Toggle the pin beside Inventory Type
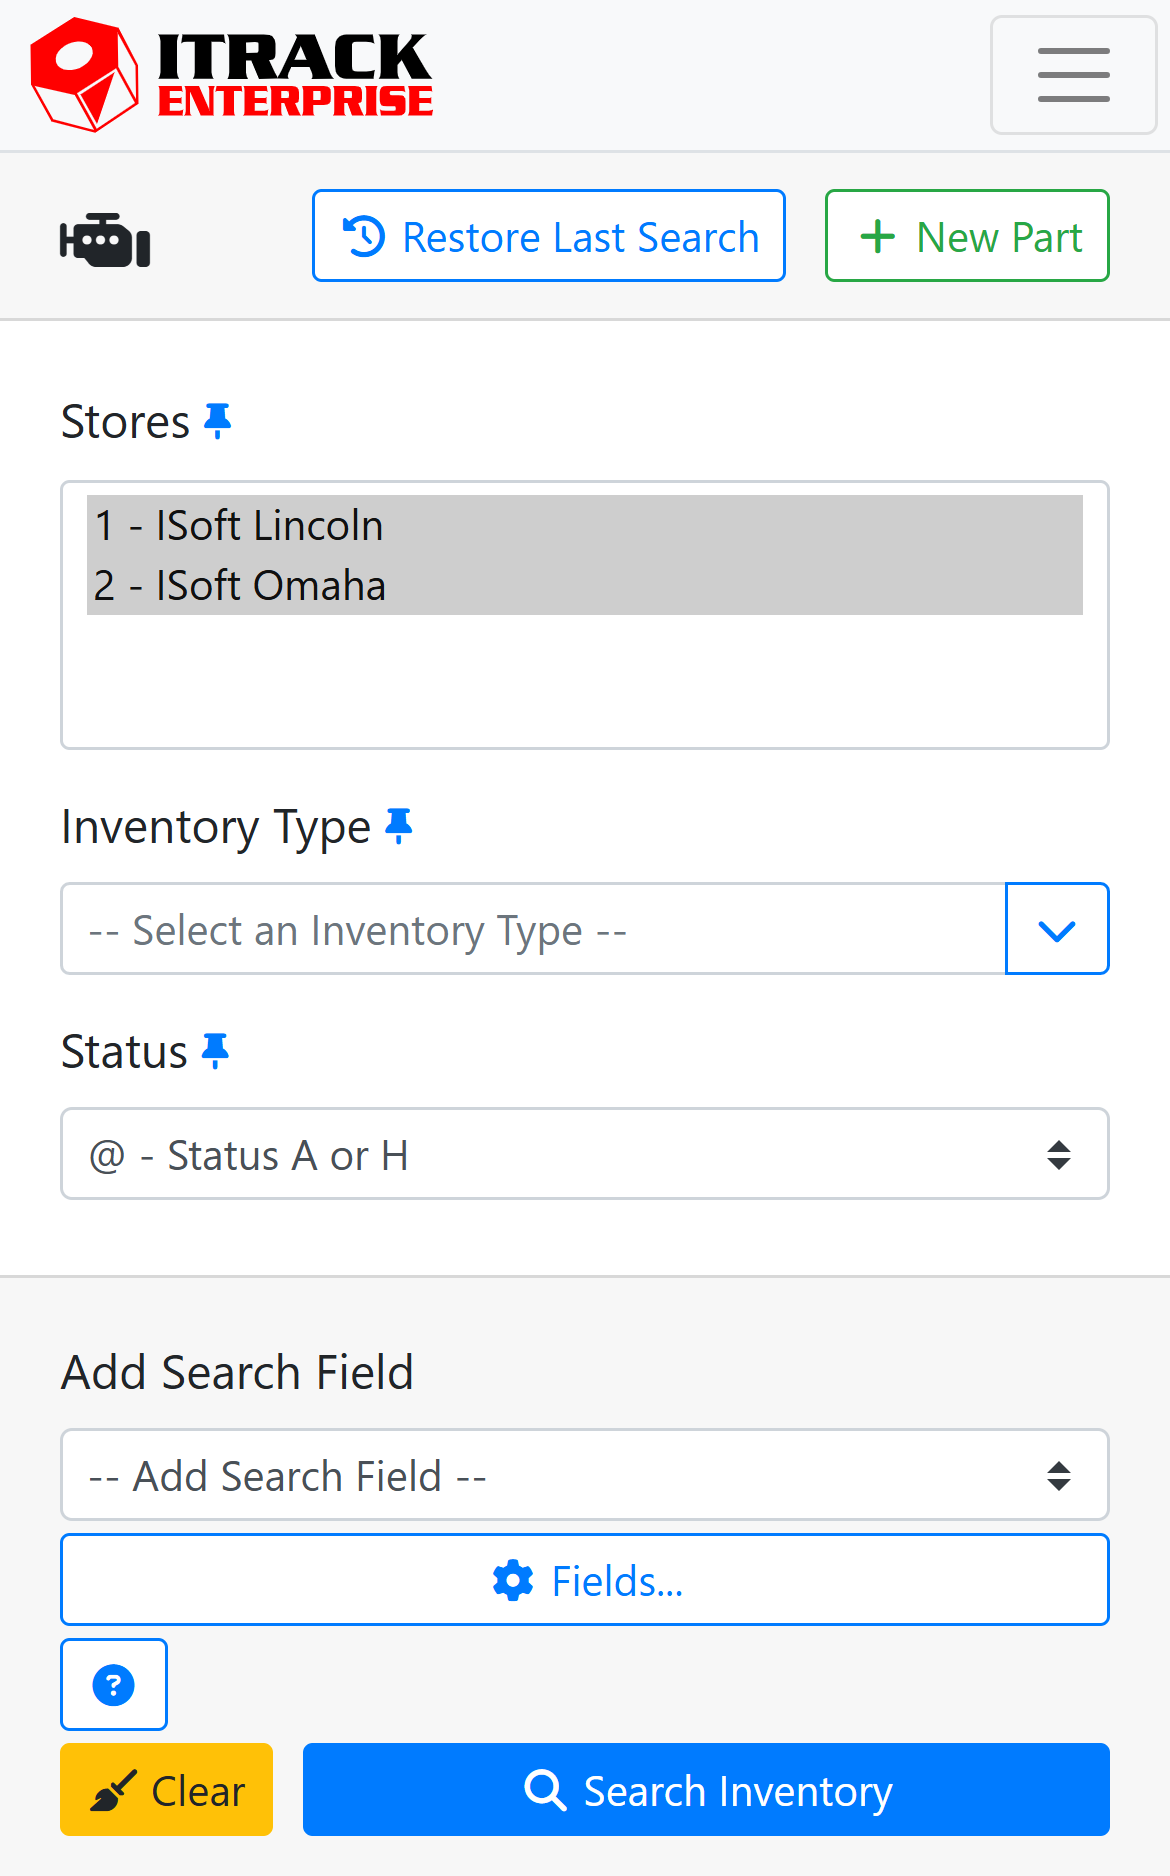 400,826
